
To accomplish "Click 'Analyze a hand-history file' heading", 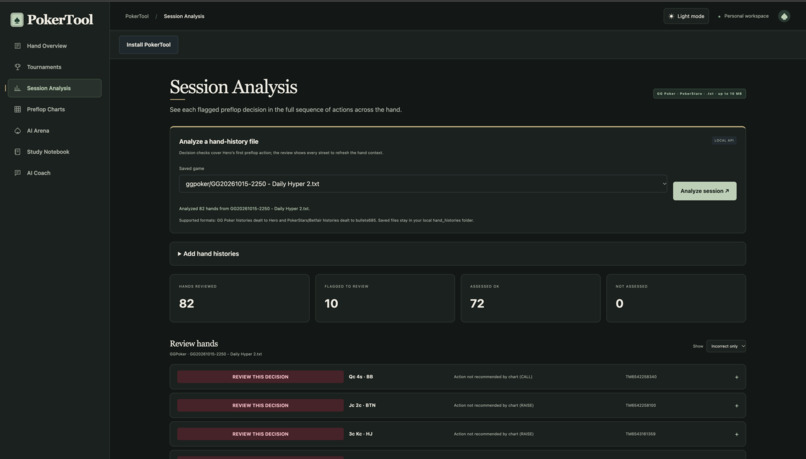I will [218, 141].
